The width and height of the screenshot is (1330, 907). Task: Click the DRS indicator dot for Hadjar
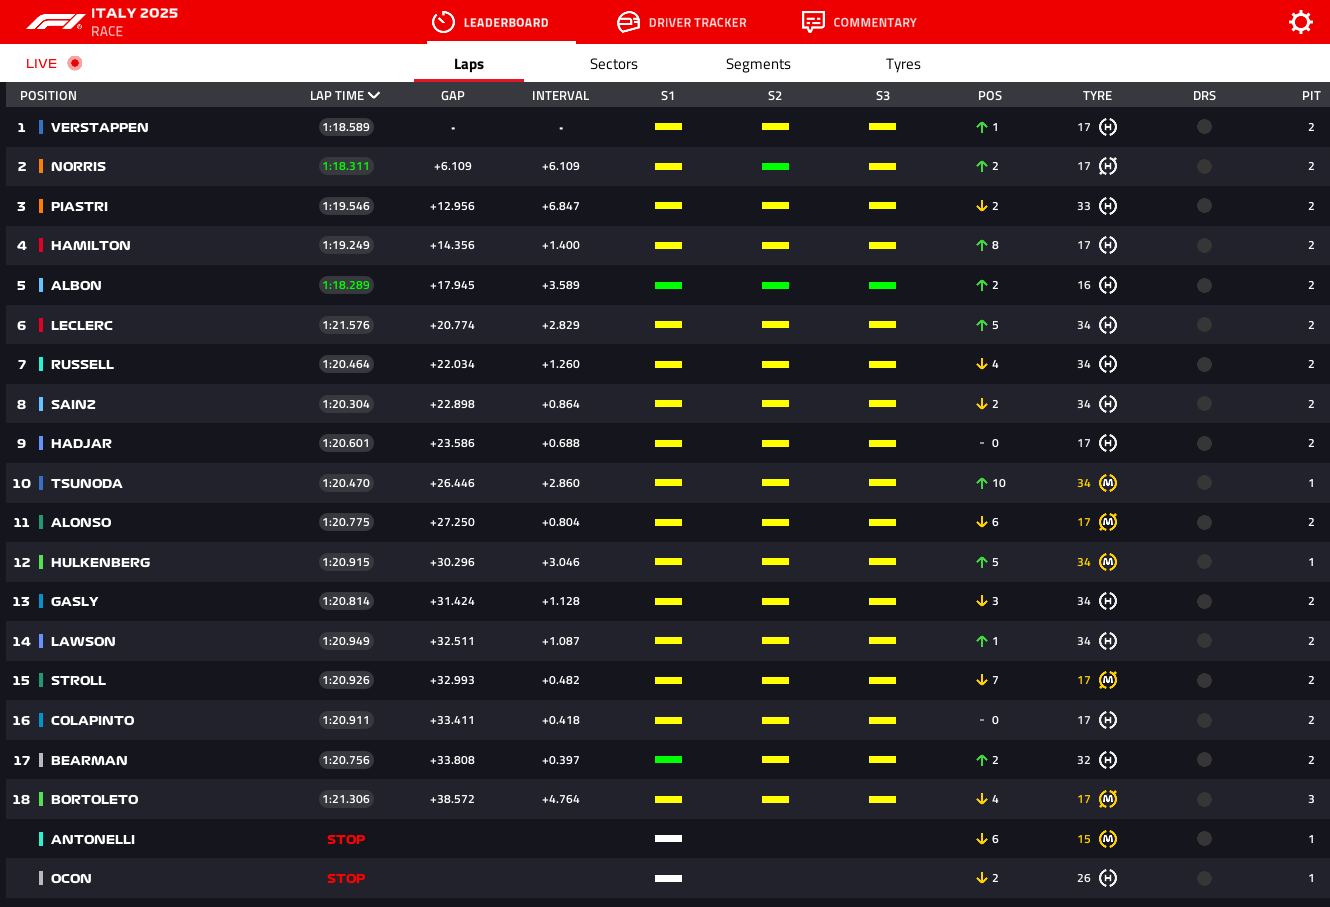tap(1204, 443)
